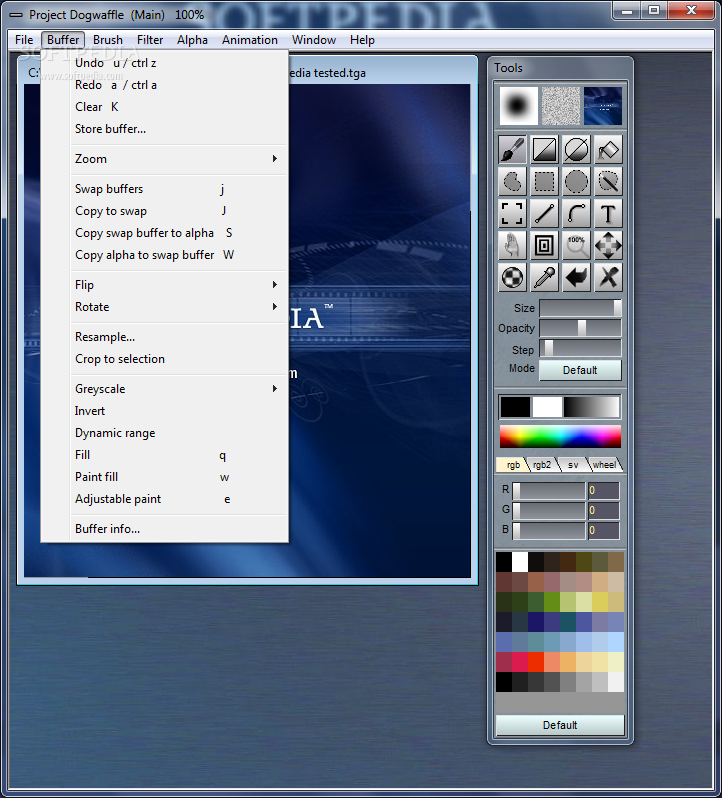Select the paintbrush tool
722x798 pixels.
tap(512, 150)
